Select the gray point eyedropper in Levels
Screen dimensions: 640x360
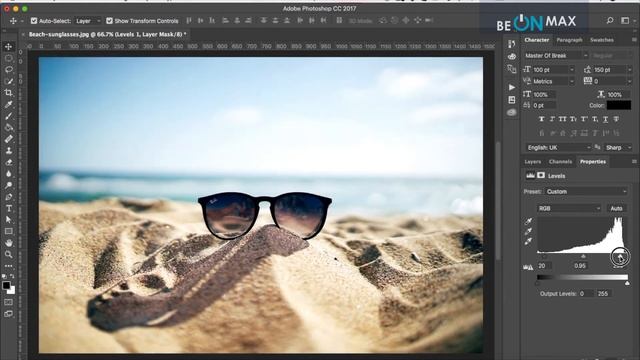[529, 231]
